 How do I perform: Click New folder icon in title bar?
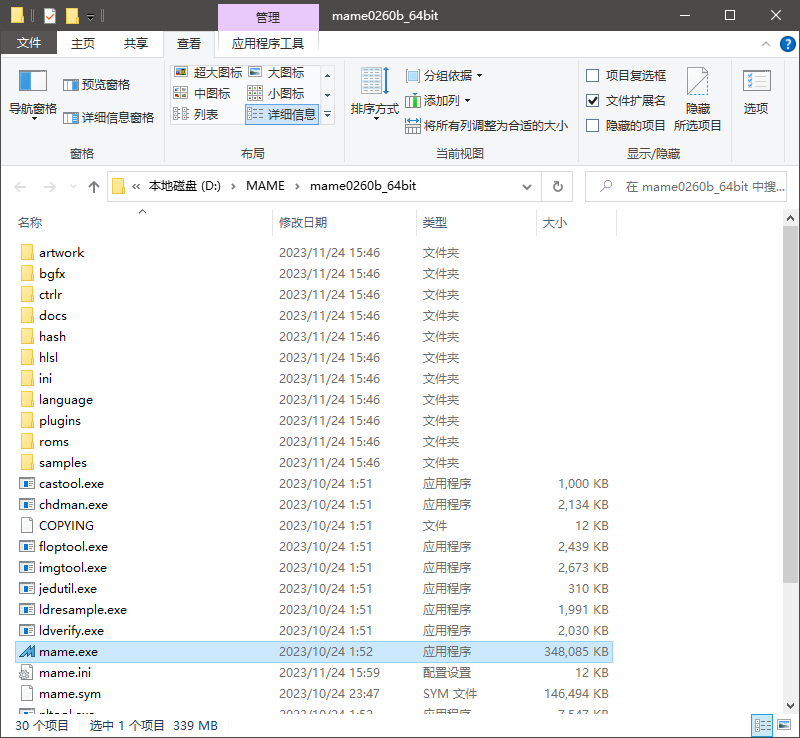tap(72, 16)
